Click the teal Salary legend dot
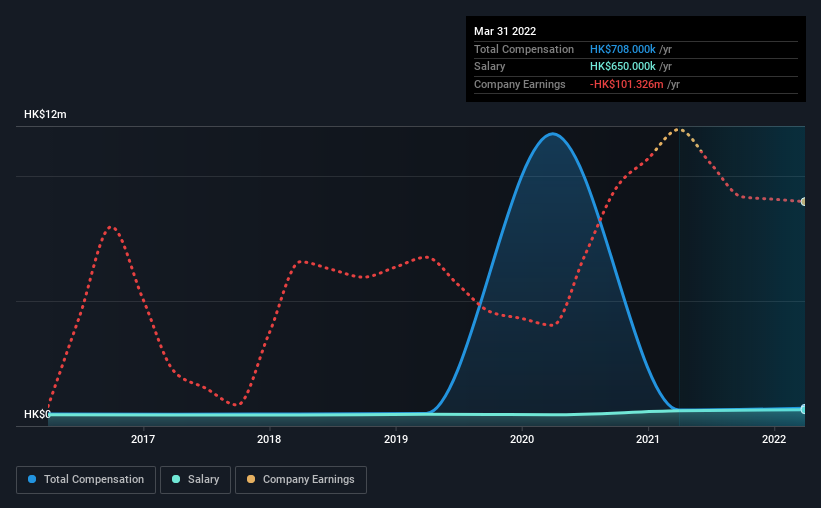Viewport: 821px width, 508px height. [176, 479]
